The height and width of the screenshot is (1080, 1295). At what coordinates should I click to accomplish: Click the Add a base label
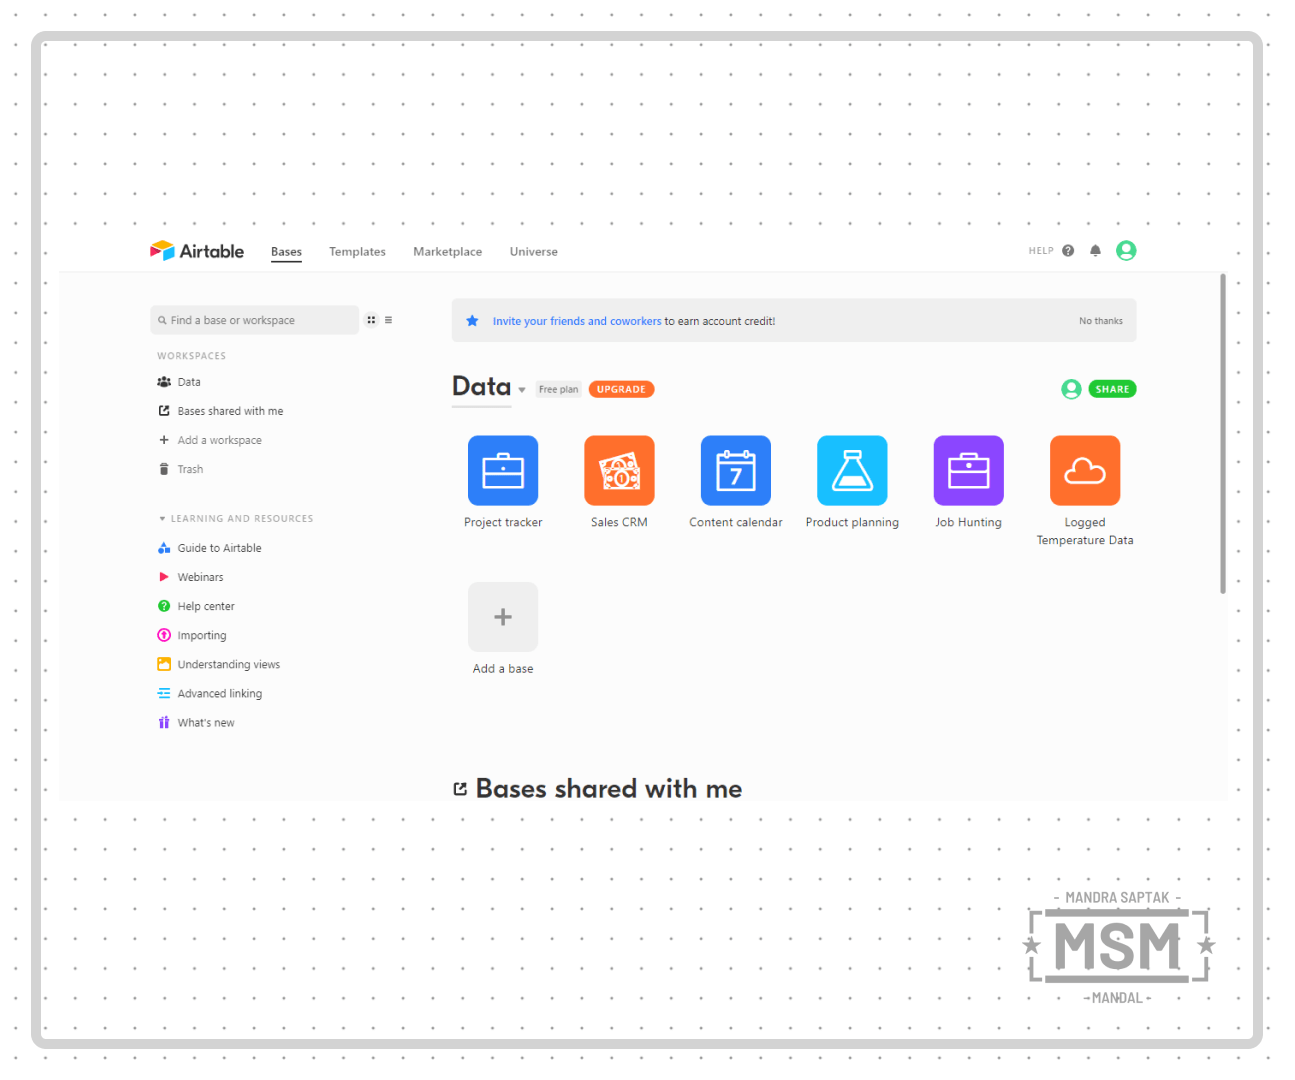(x=503, y=669)
